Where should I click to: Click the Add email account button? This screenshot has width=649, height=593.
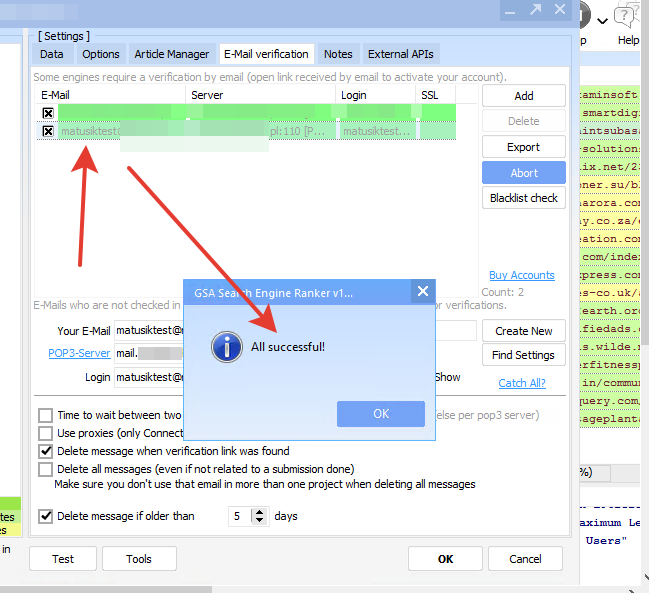click(x=524, y=96)
